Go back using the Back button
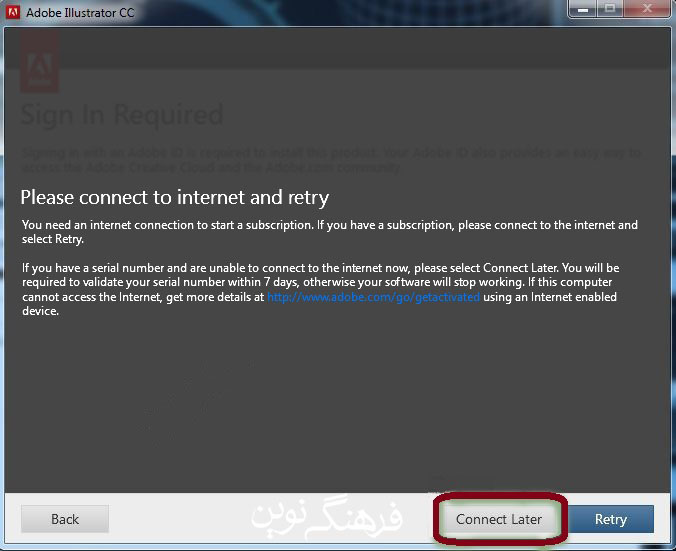This screenshot has width=676, height=551. 65,519
